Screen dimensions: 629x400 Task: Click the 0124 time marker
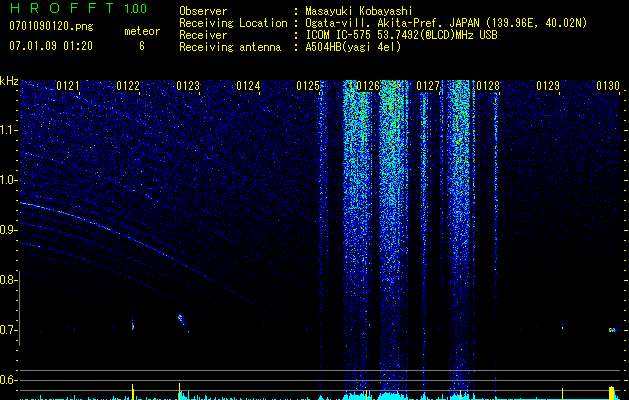point(248,86)
